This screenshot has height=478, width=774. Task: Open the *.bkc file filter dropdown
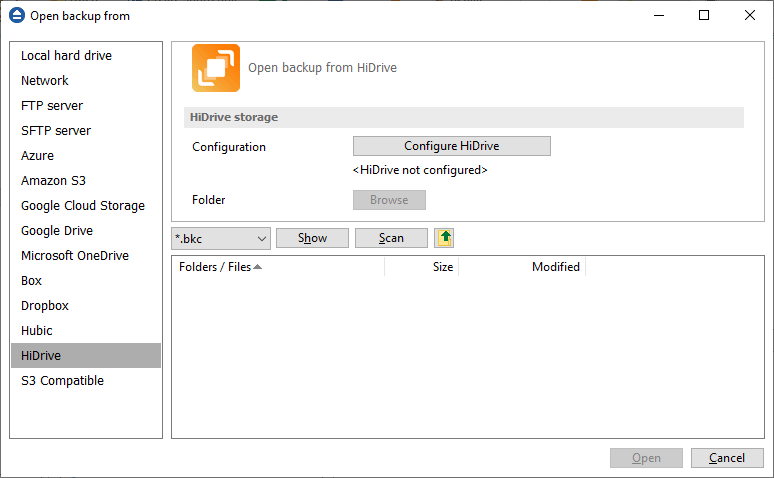(x=221, y=239)
